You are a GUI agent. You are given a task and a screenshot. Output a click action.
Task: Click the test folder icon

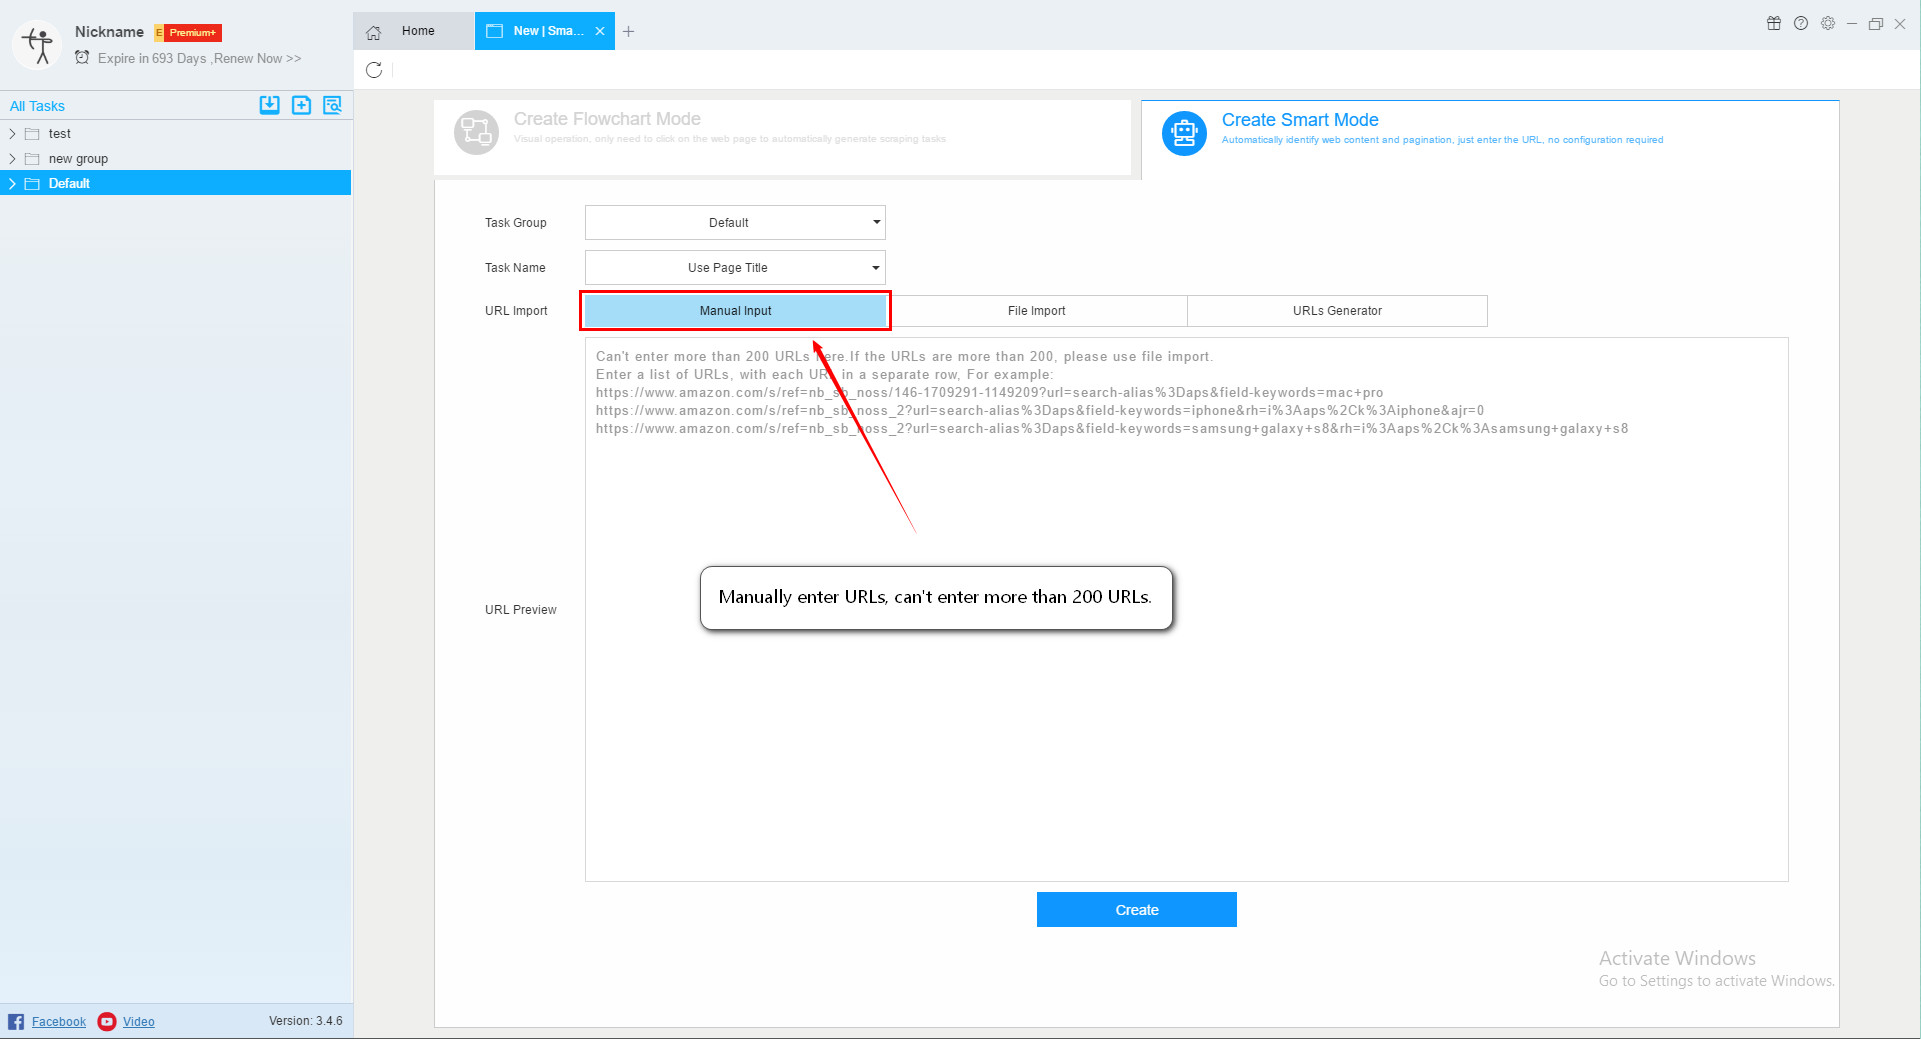coord(32,134)
